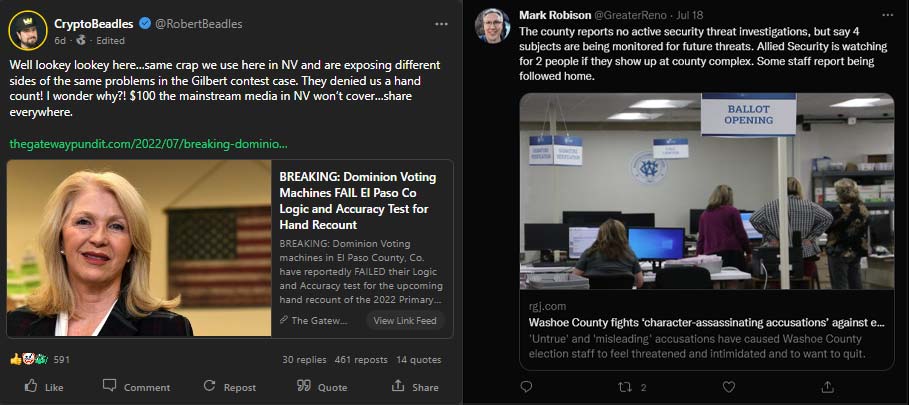Open Mark Robison's profile picture
Image resolution: width=909 pixels, height=405 pixels.
coord(492,25)
